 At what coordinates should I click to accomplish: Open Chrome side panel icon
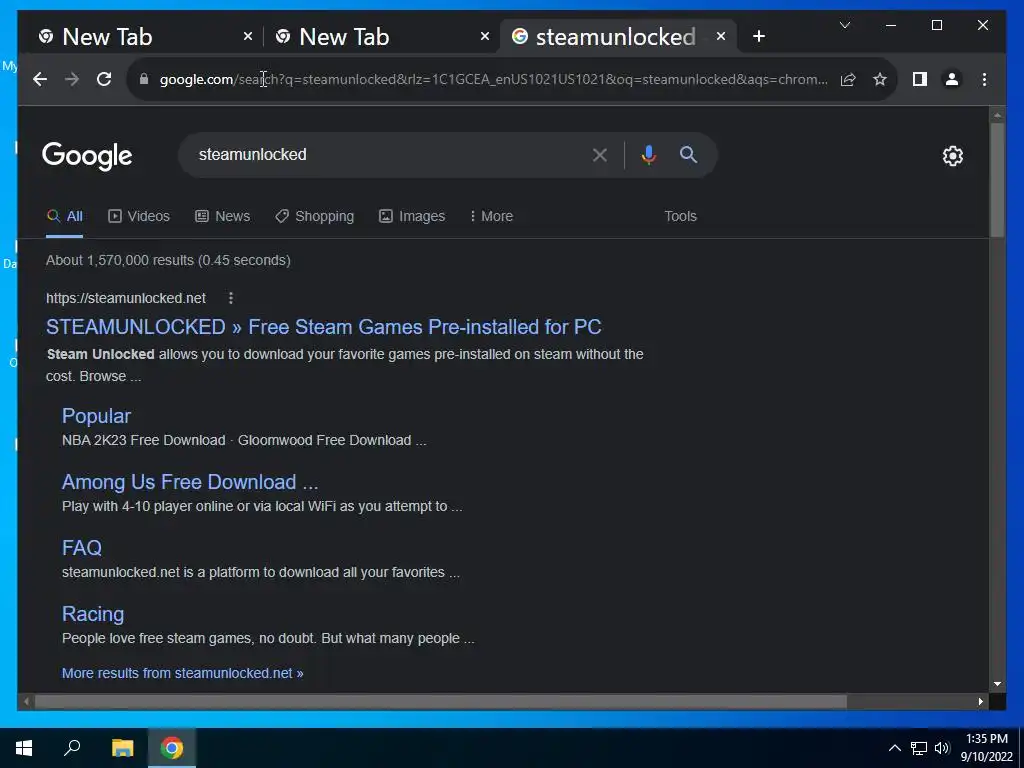[920, 79]
